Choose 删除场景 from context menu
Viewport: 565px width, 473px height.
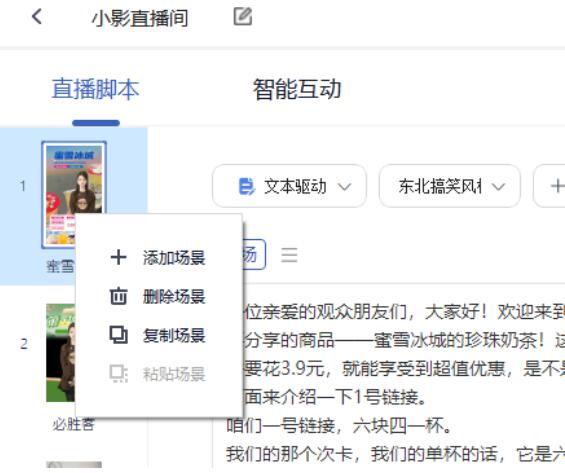click(x=158, y=296)
